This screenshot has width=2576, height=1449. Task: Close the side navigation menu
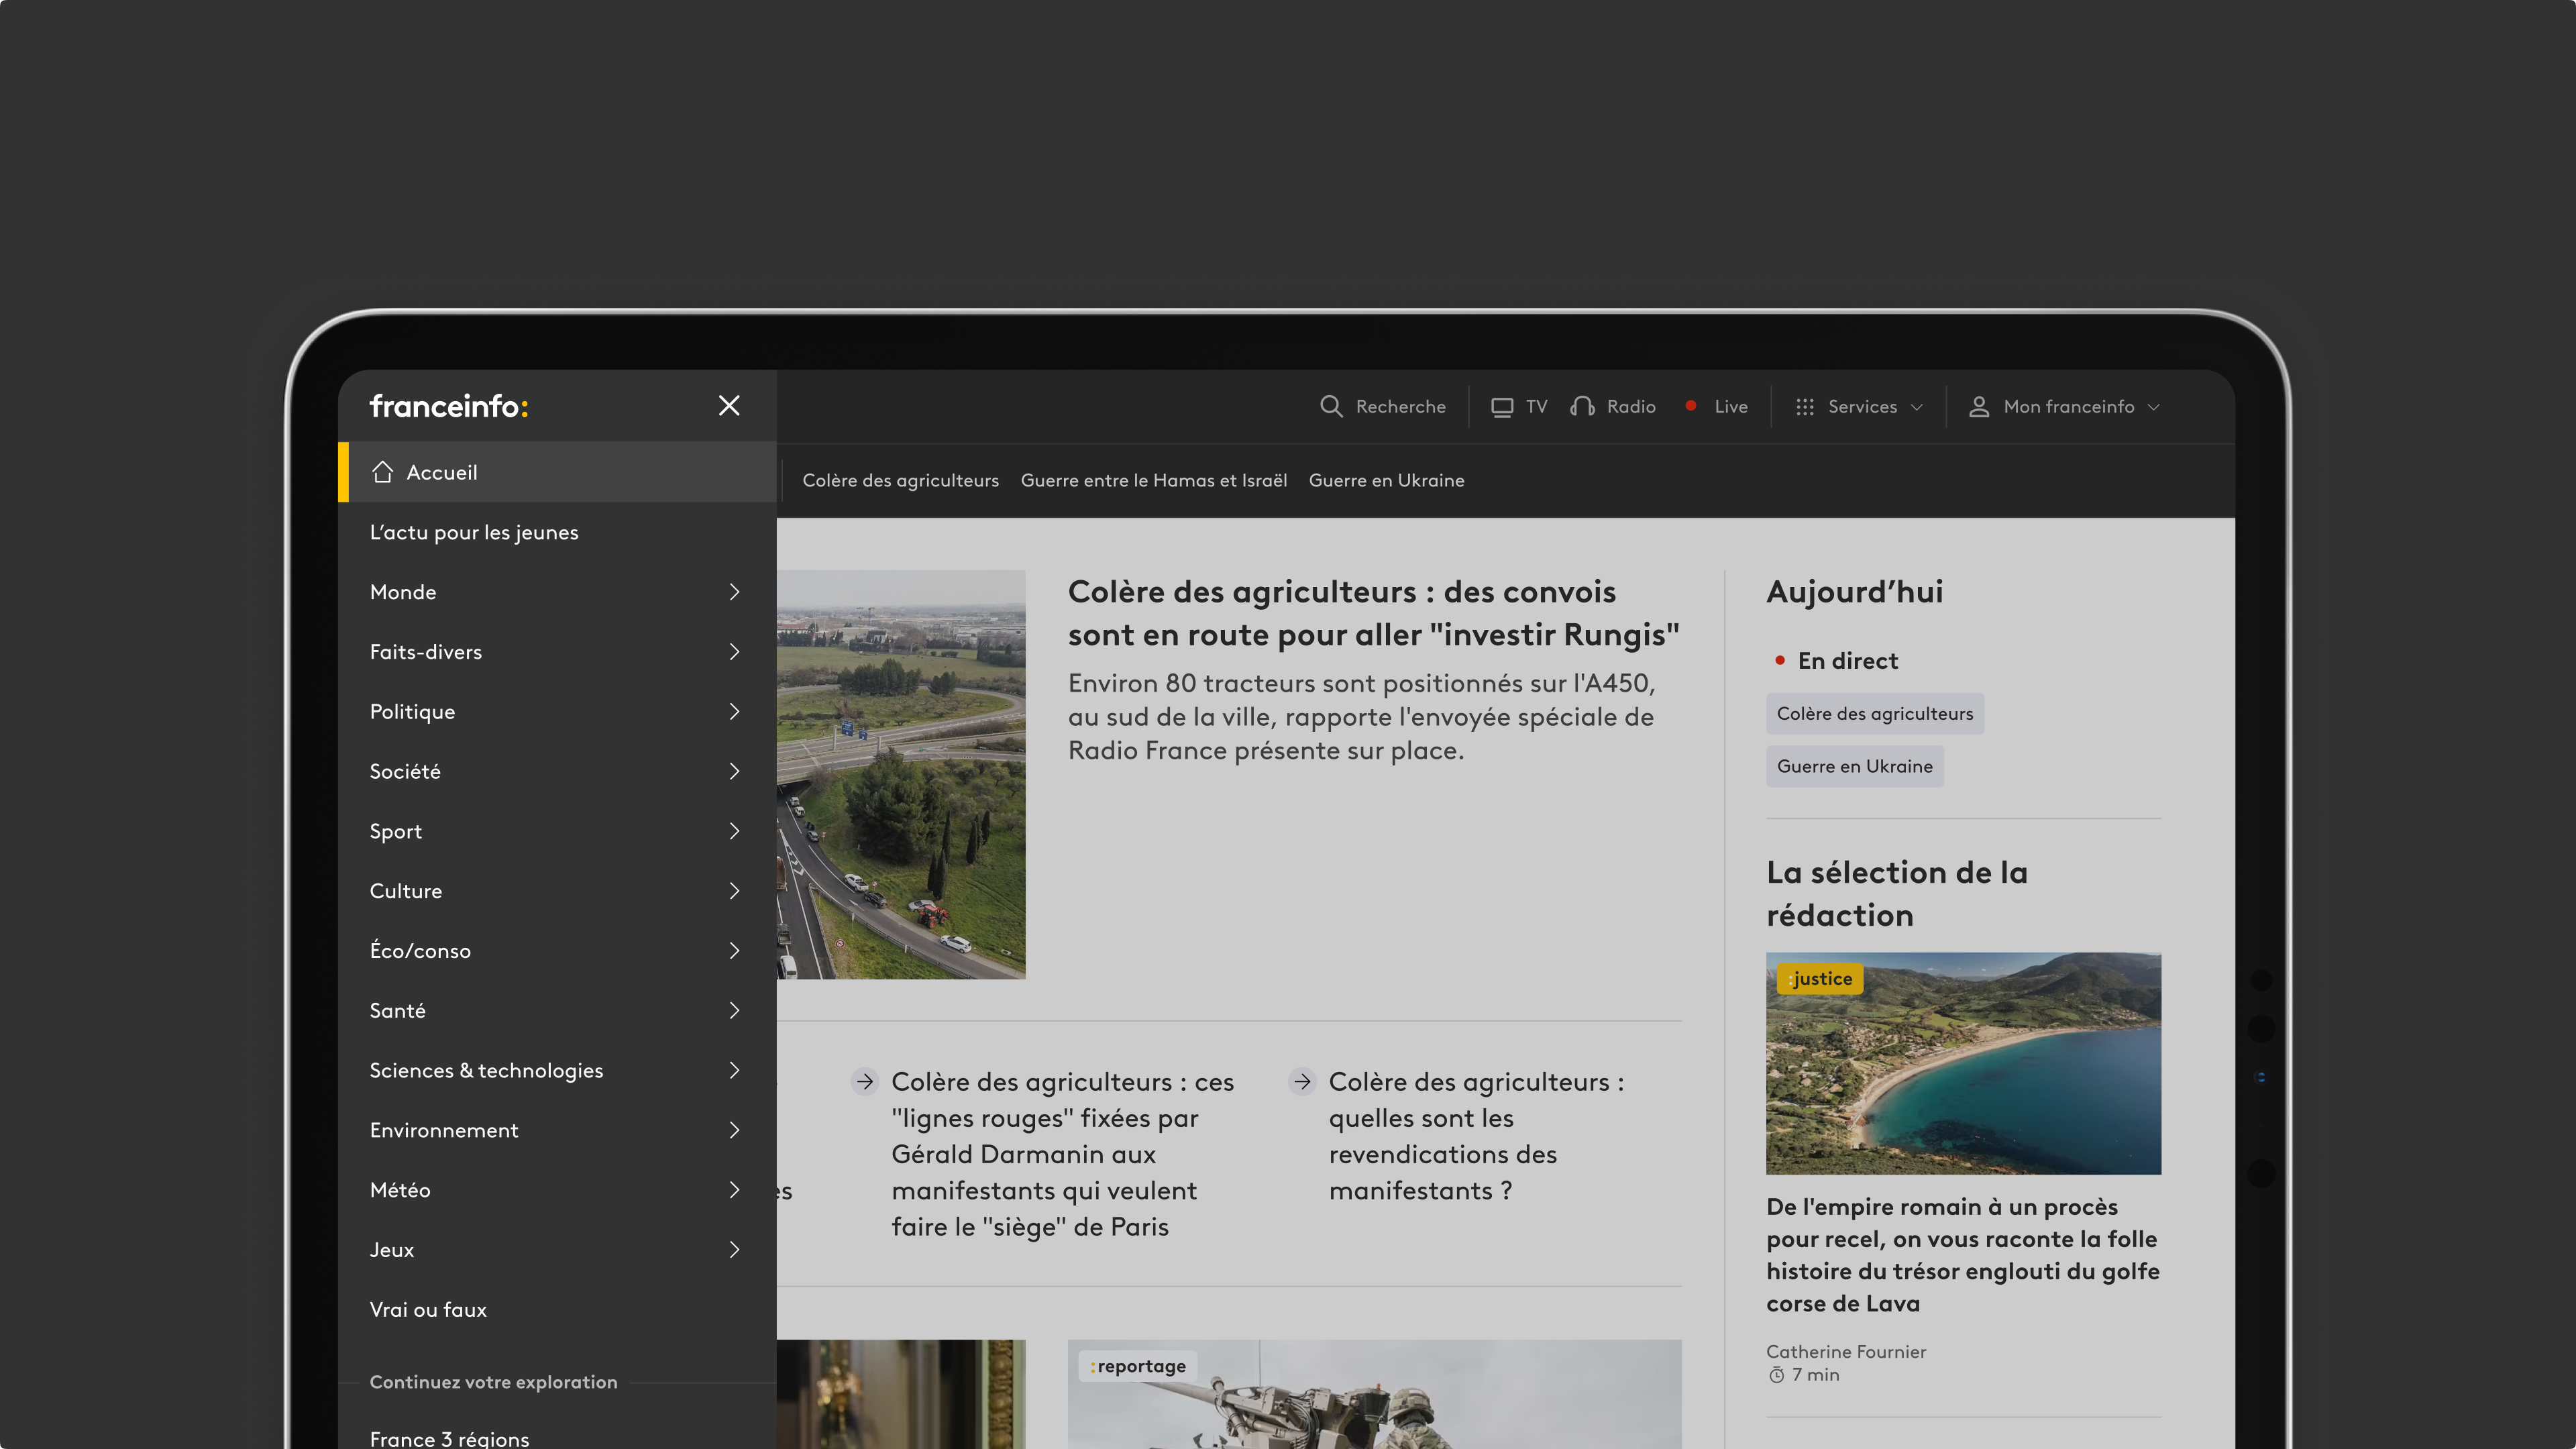coord(729,405)
